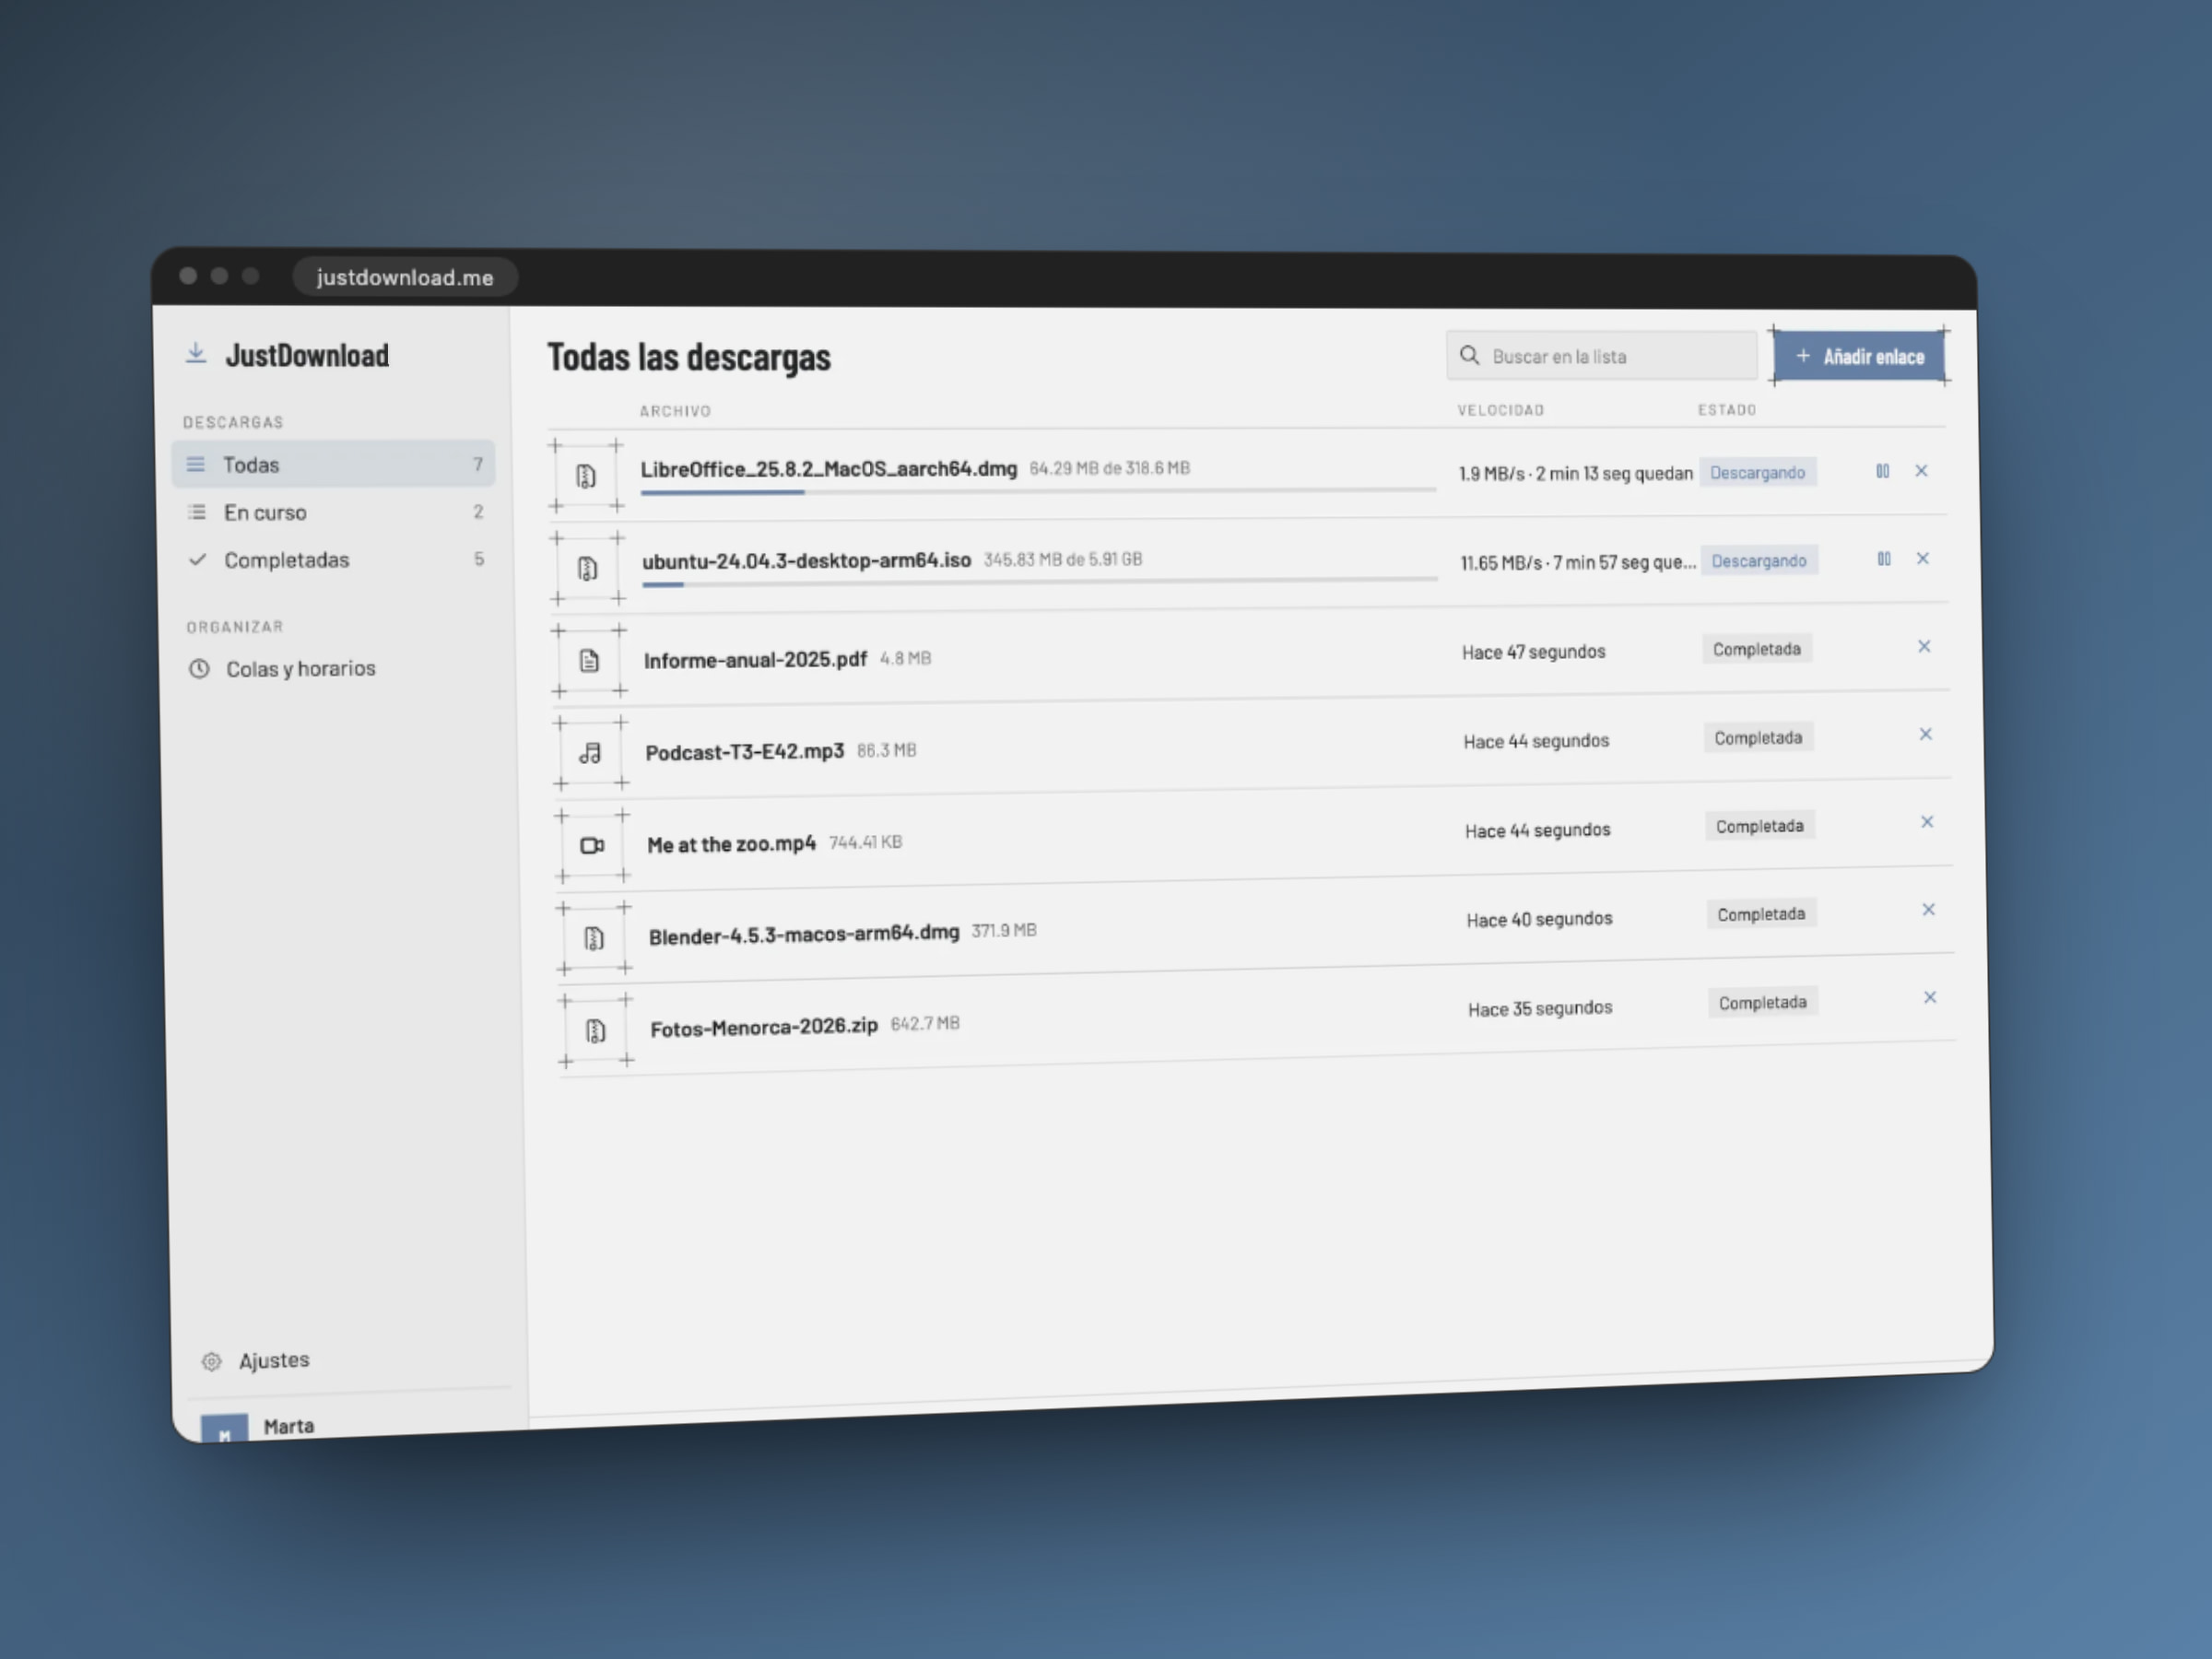Click the ARCHIVO column header

pyautogui.click(x=676, y=411)
